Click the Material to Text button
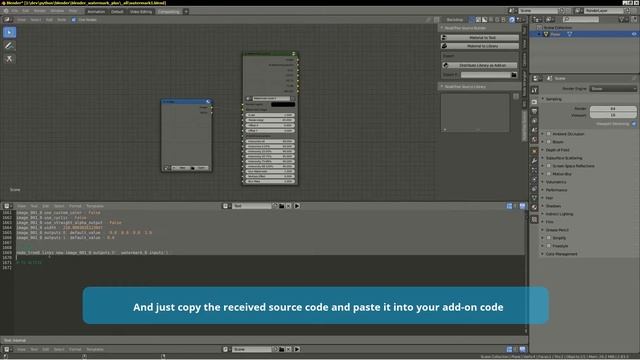Screen dimensions: 640x360 coord(480,38)
